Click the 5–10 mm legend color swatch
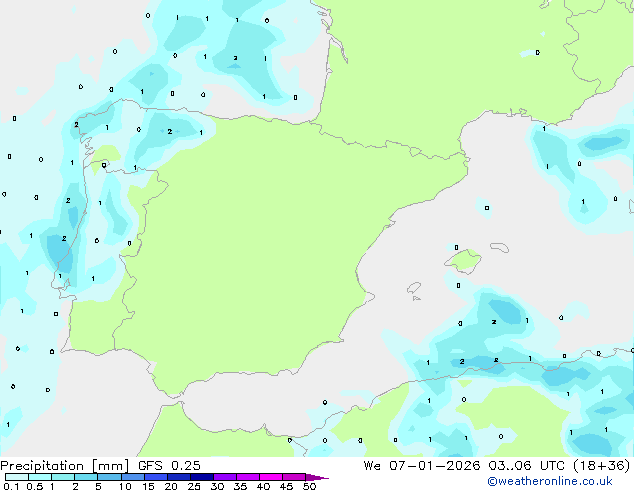634x490 pixels. pyautogui.click(x=110, y=477)
